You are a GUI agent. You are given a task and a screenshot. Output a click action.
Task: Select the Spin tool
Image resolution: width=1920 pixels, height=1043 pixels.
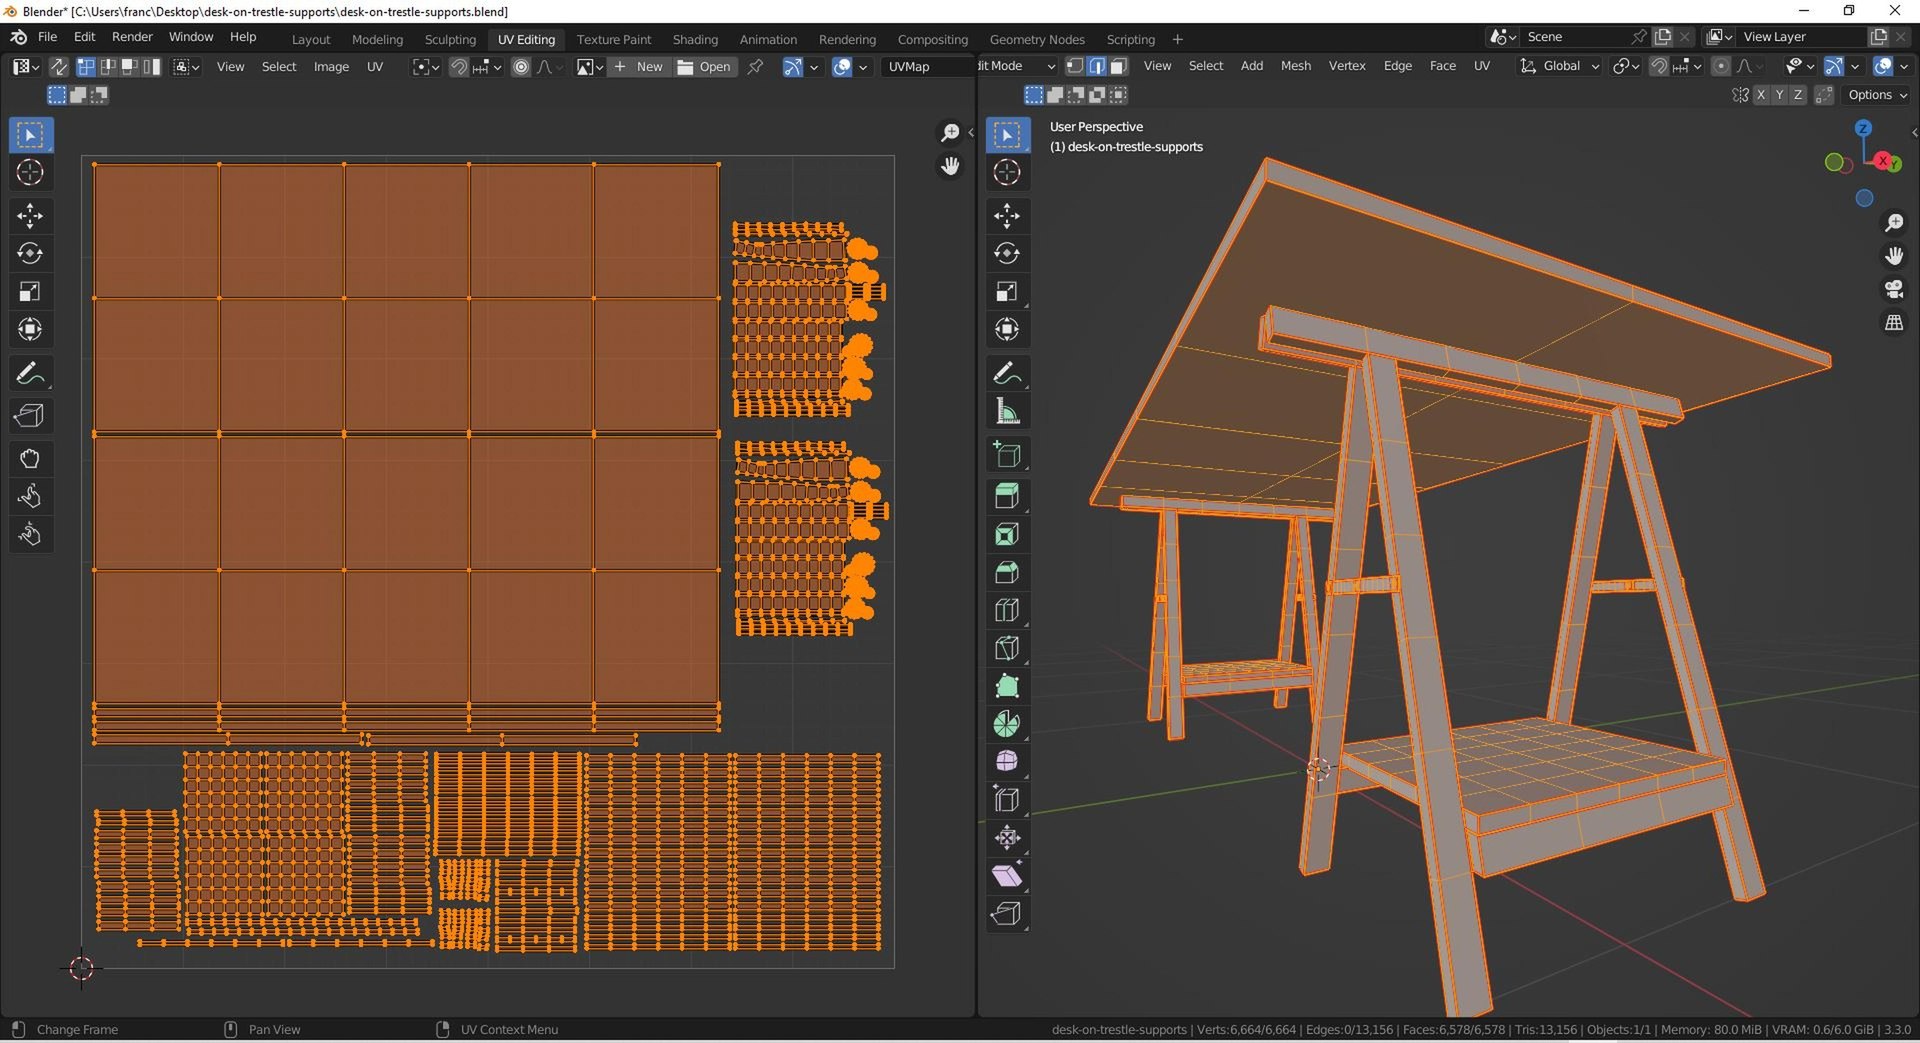1007,724
